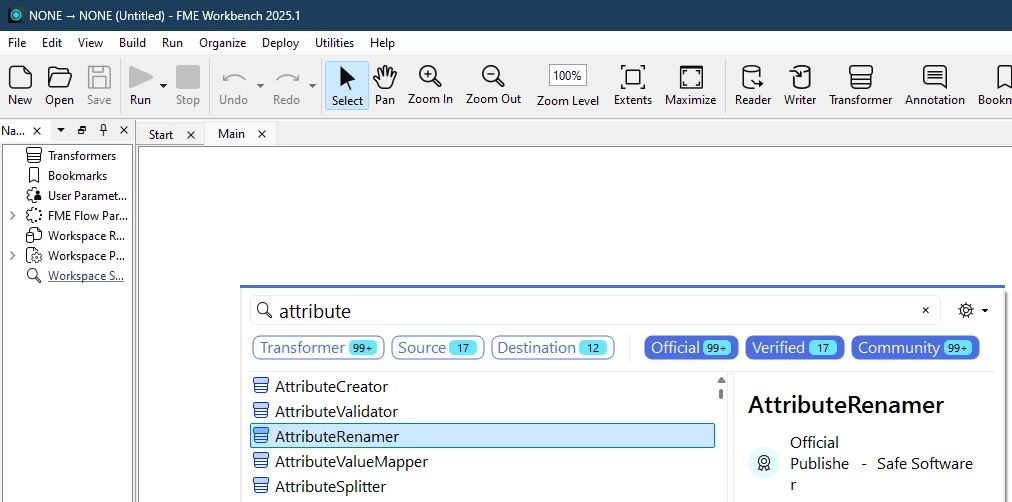Open the Build menu
Viewport: 1012px width, 502px height.
click(x=132, y=43)
